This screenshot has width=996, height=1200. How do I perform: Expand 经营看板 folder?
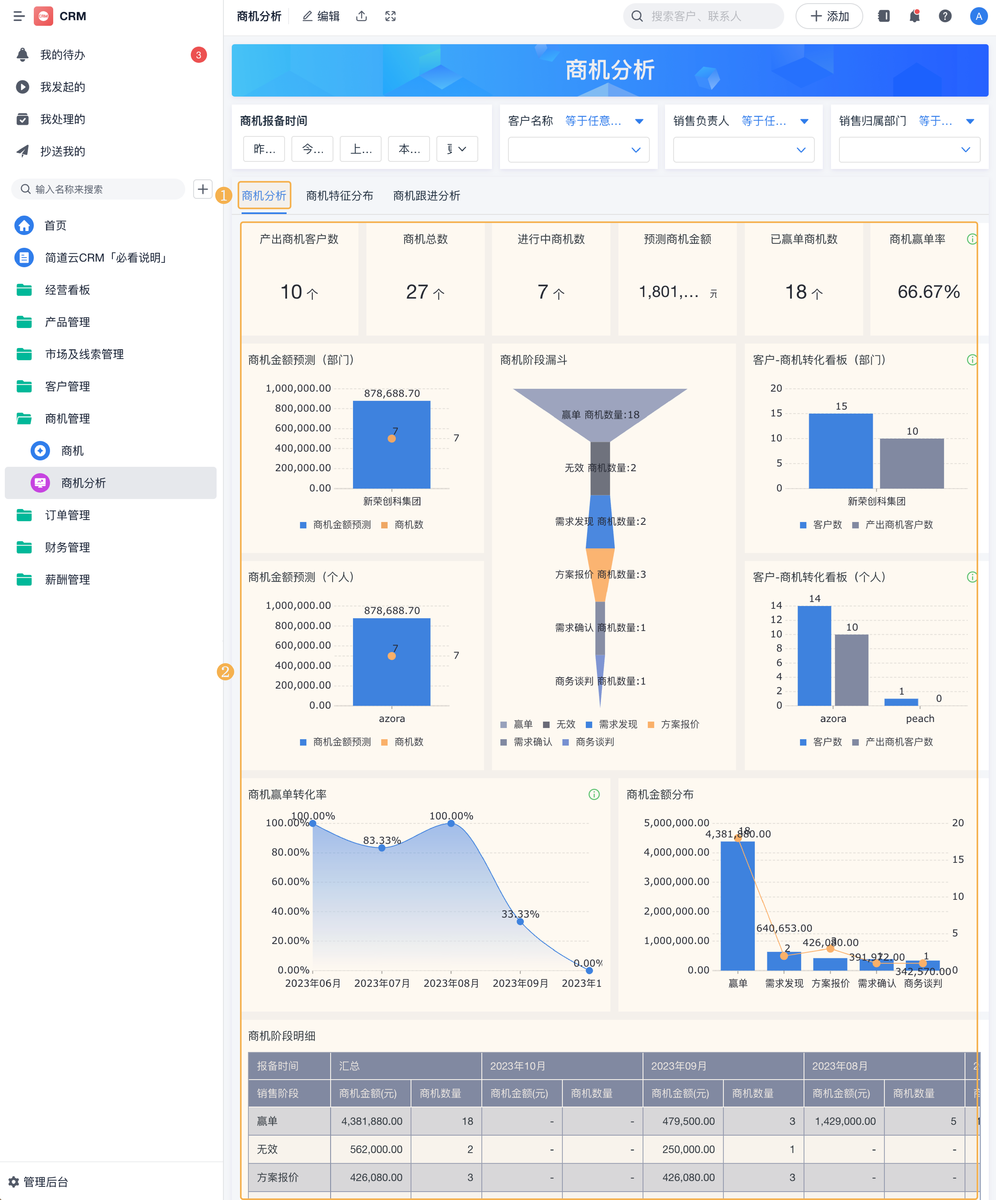pyautogui.click(x=110, y=290)
